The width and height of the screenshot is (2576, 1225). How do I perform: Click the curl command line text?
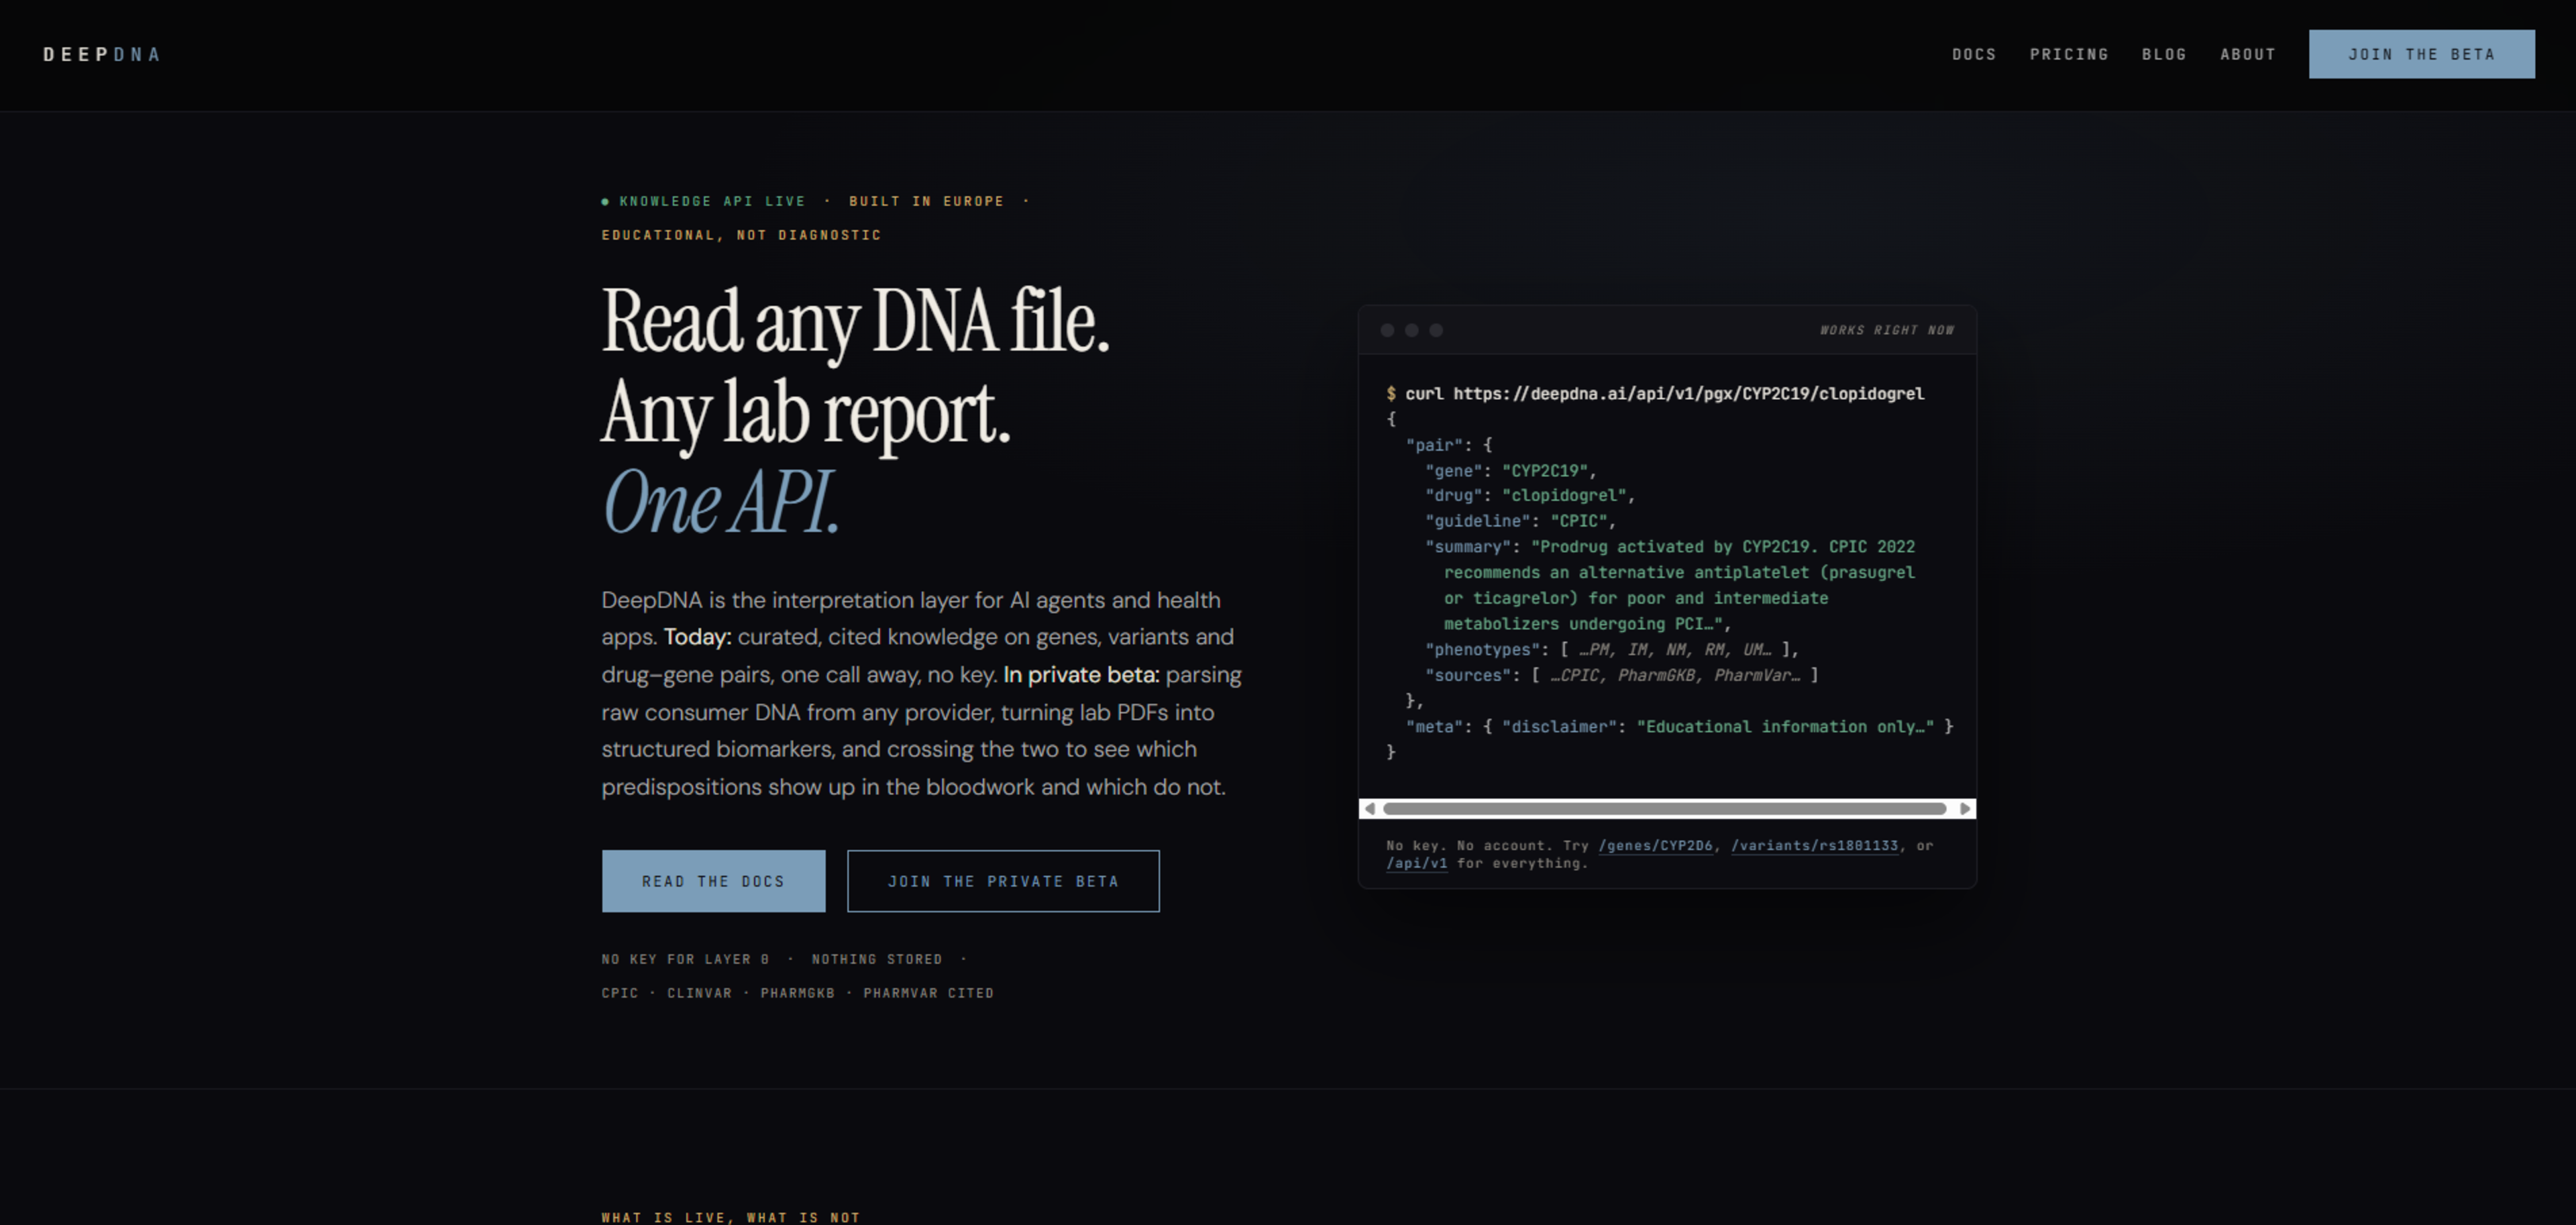pos(1654,393)
